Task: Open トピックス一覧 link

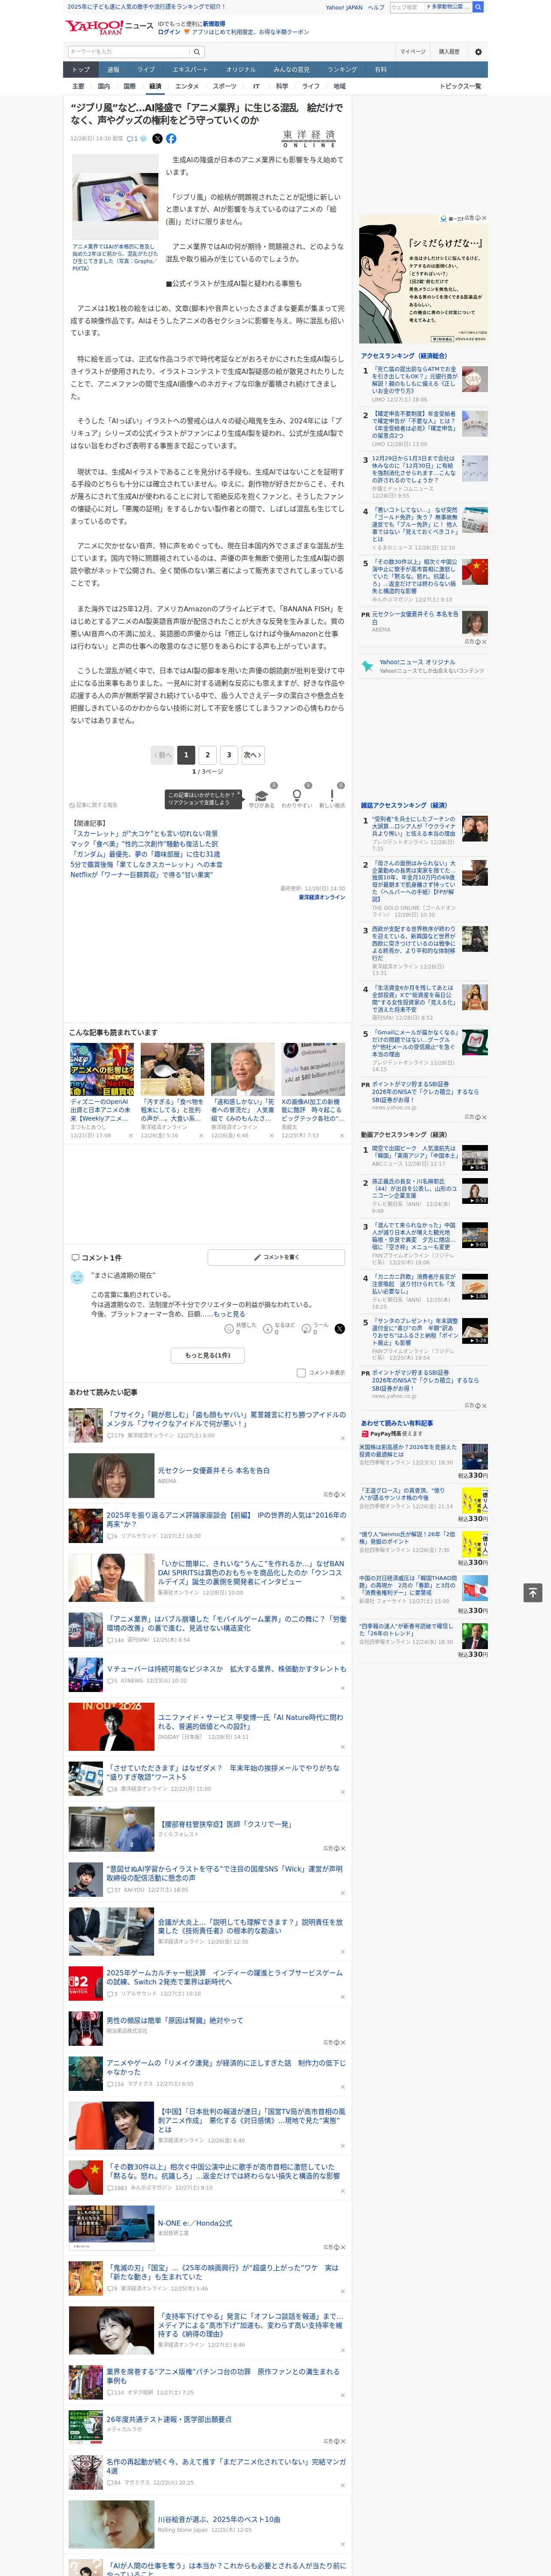Action: pos(460,86)
